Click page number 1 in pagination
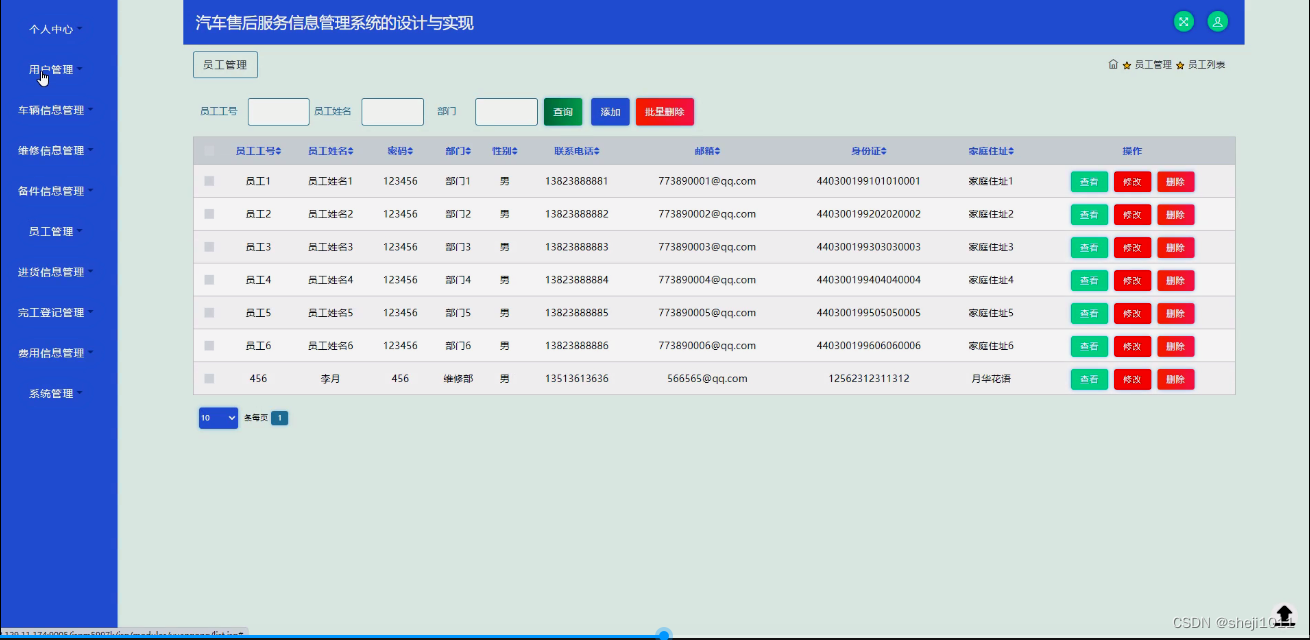1310x640 pixels. click(278, 417)
